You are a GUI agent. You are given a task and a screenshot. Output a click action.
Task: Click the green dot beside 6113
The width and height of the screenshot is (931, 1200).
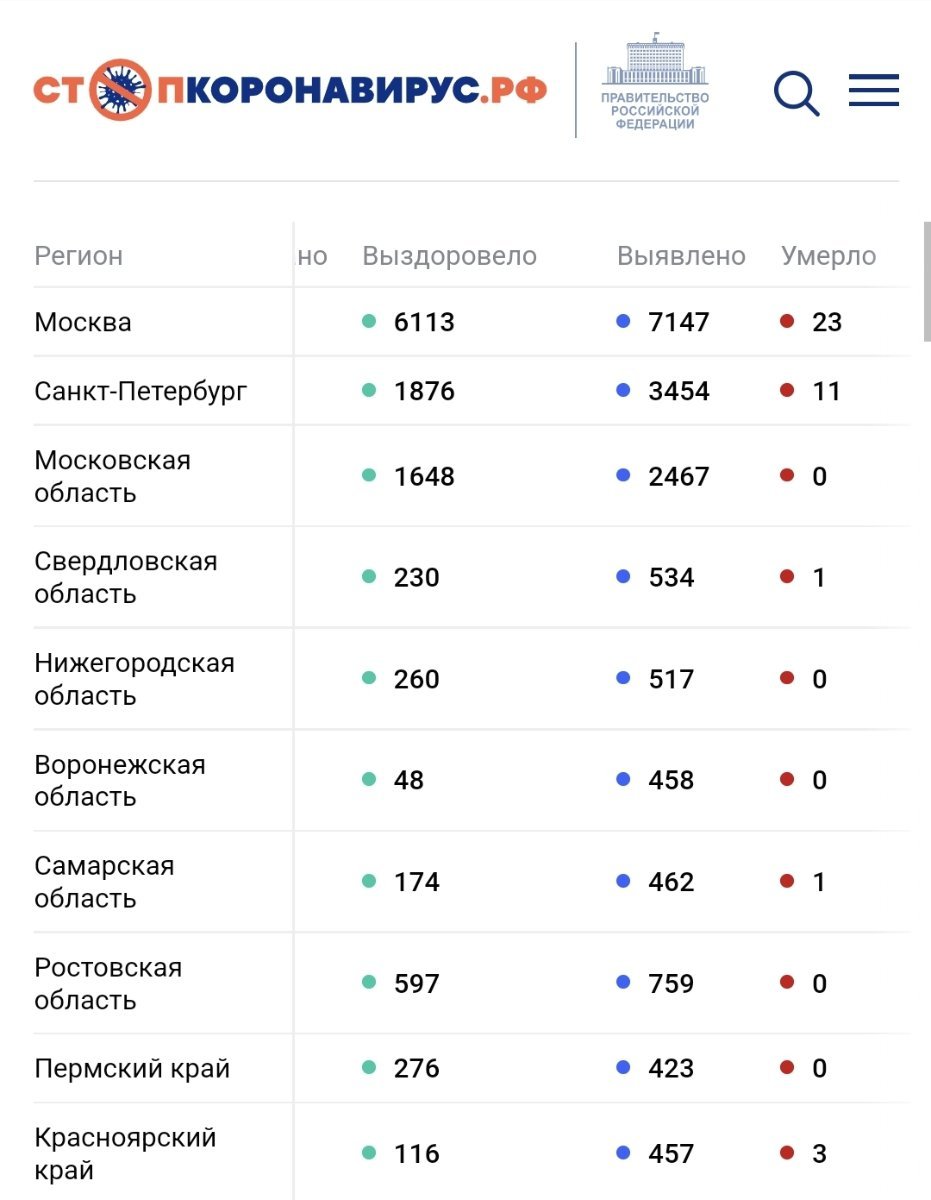pyautogui.click(x=369, y=322)
